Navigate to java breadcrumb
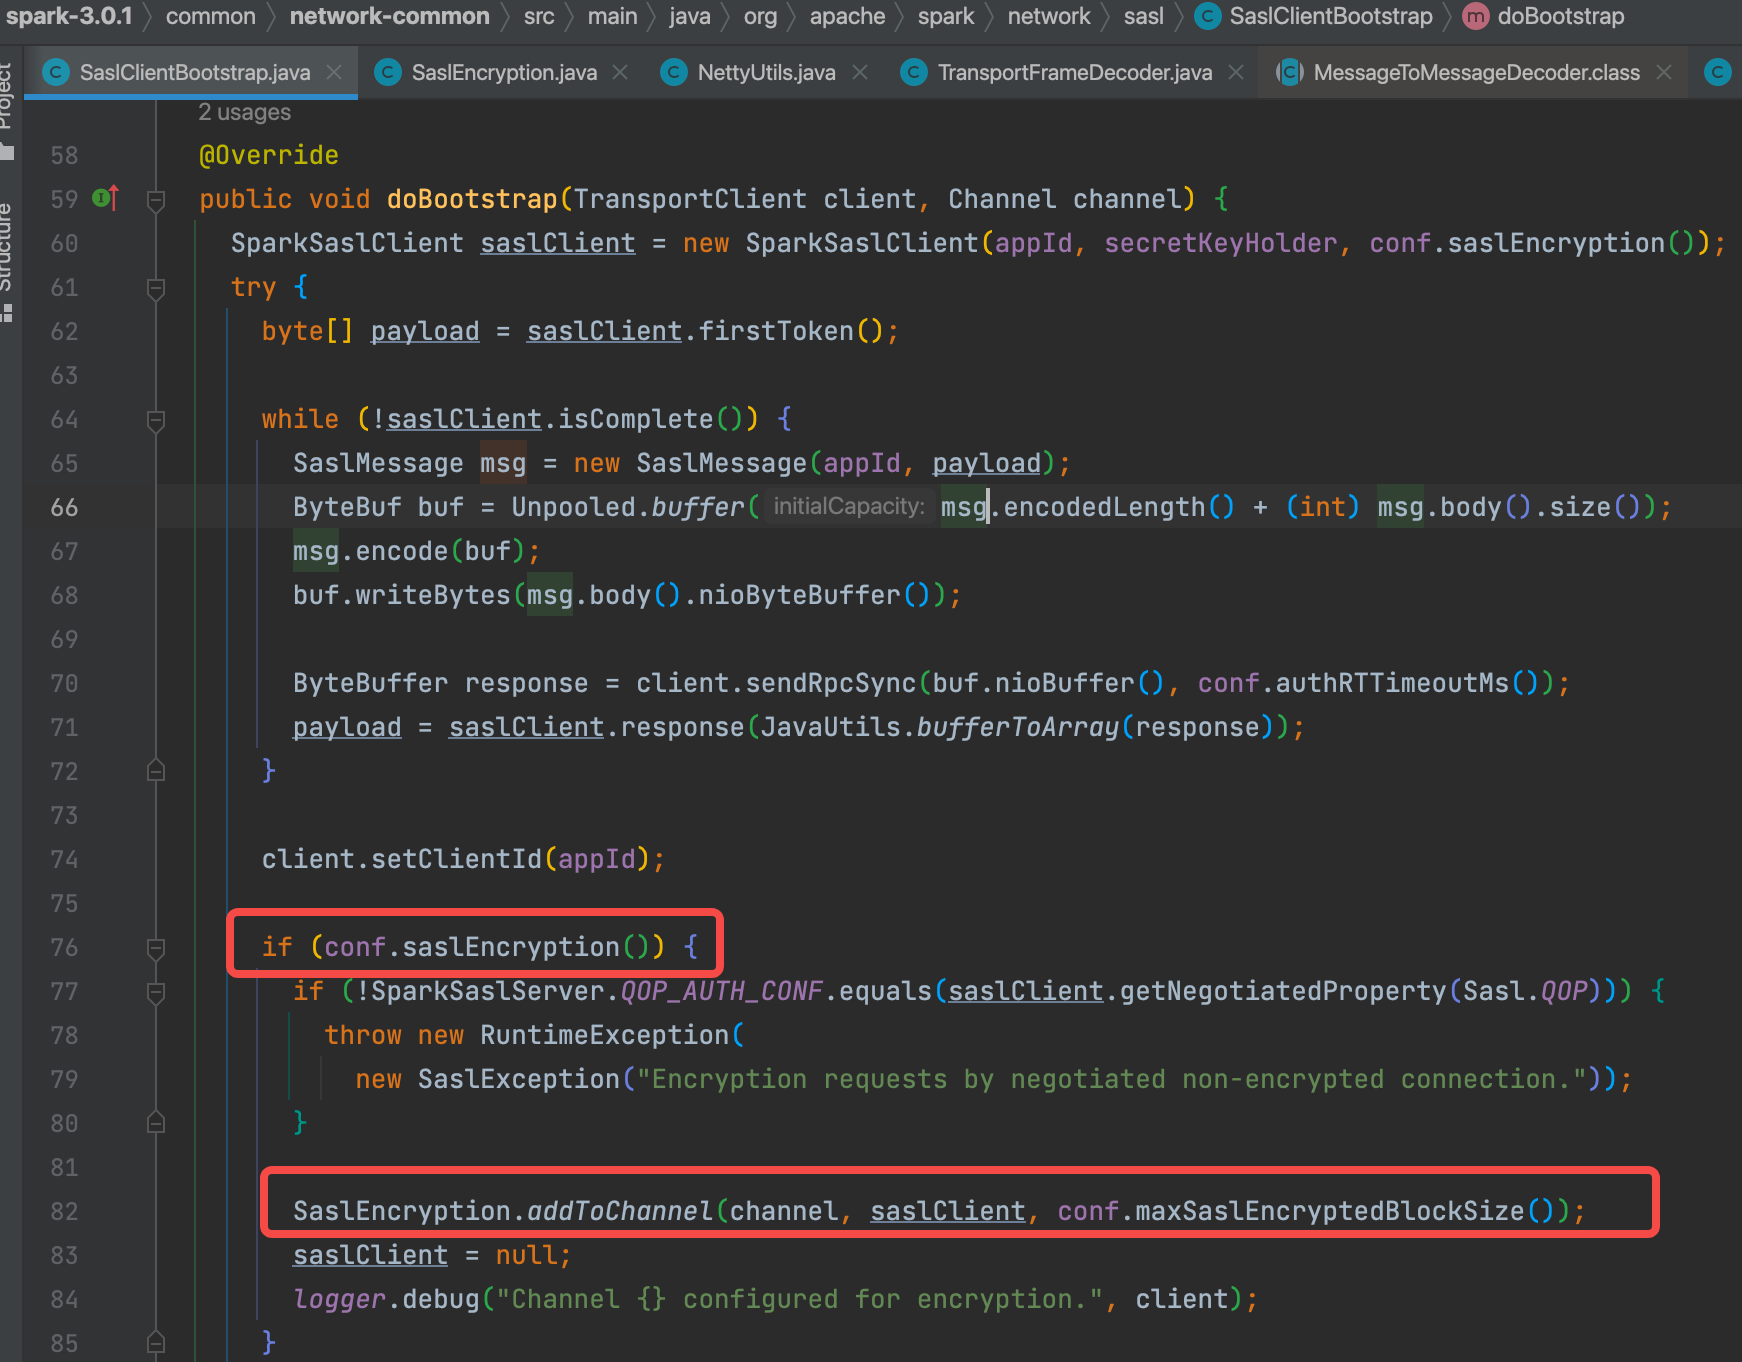Screen dimensions: 1742x1362 click(690, 16)
